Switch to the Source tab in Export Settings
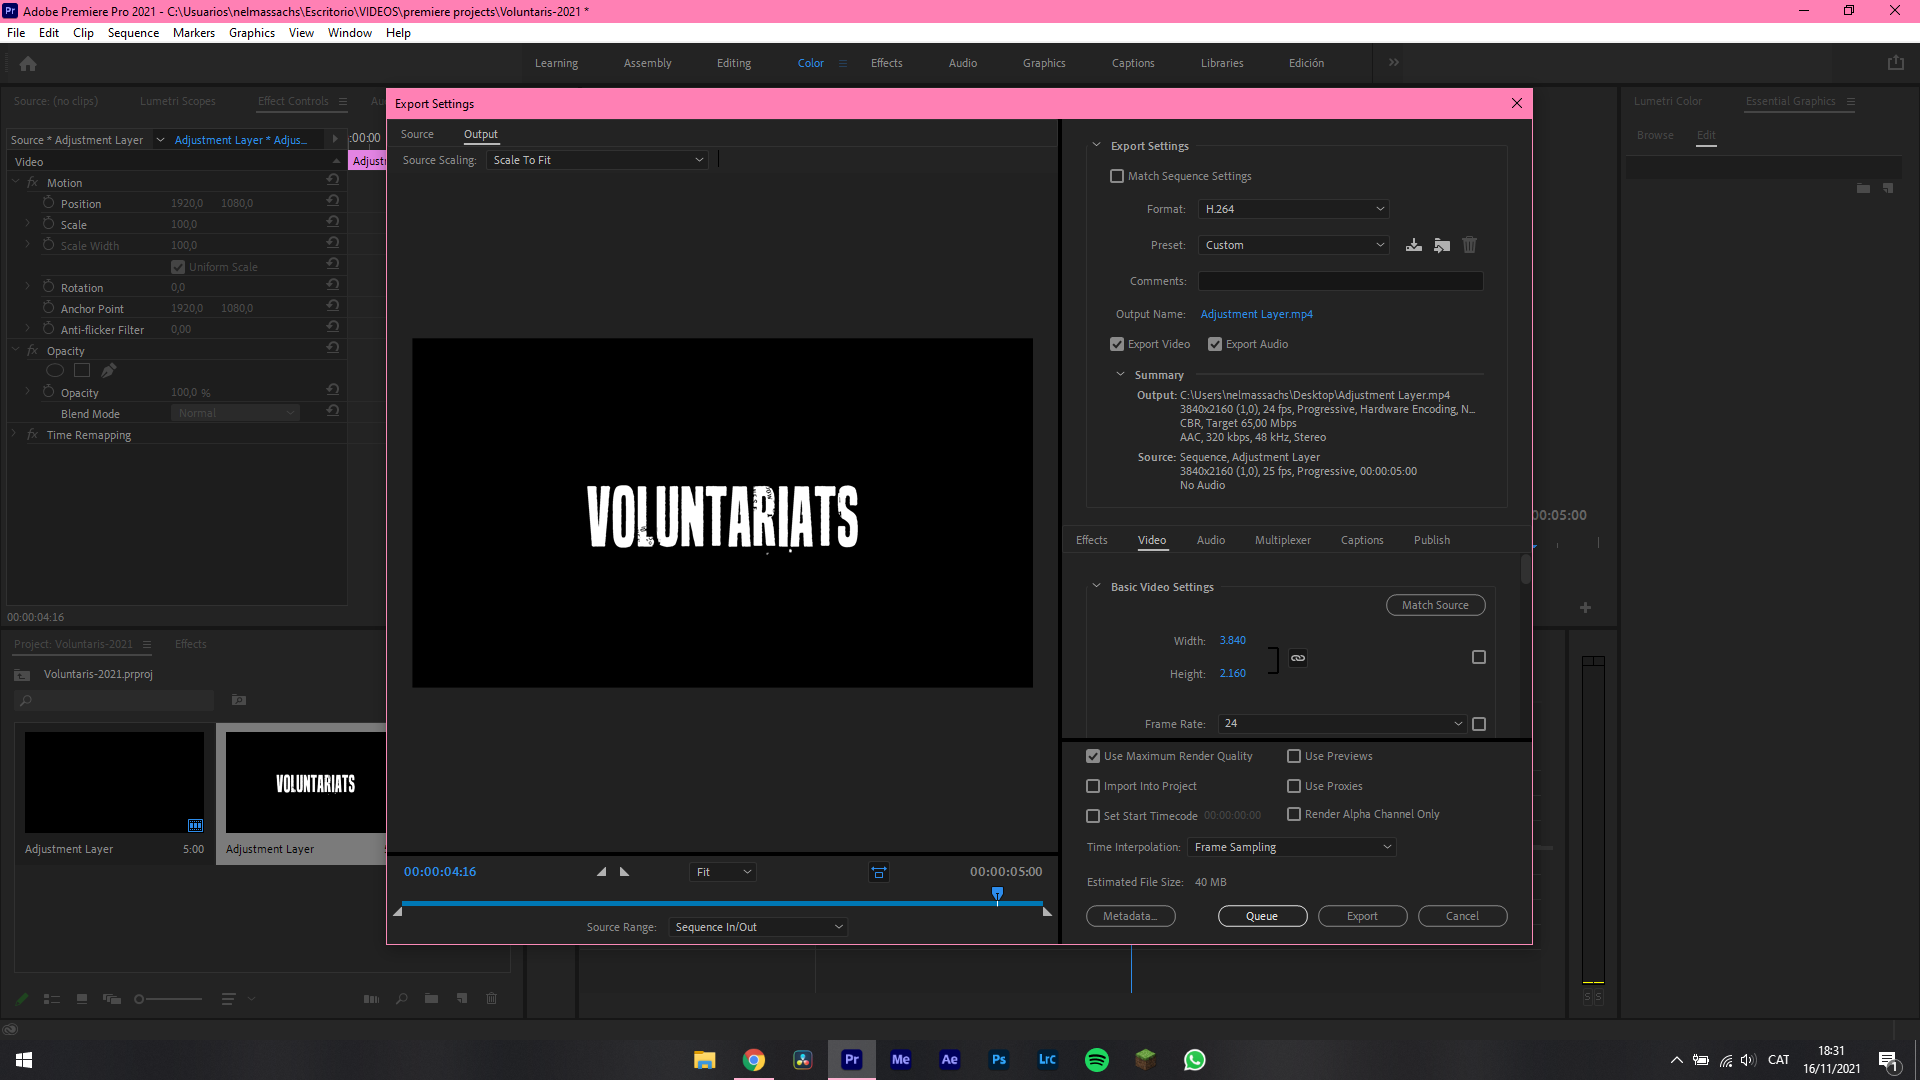The height and width of the screenshot is (1080, 1920). click(x=417, y=134)
